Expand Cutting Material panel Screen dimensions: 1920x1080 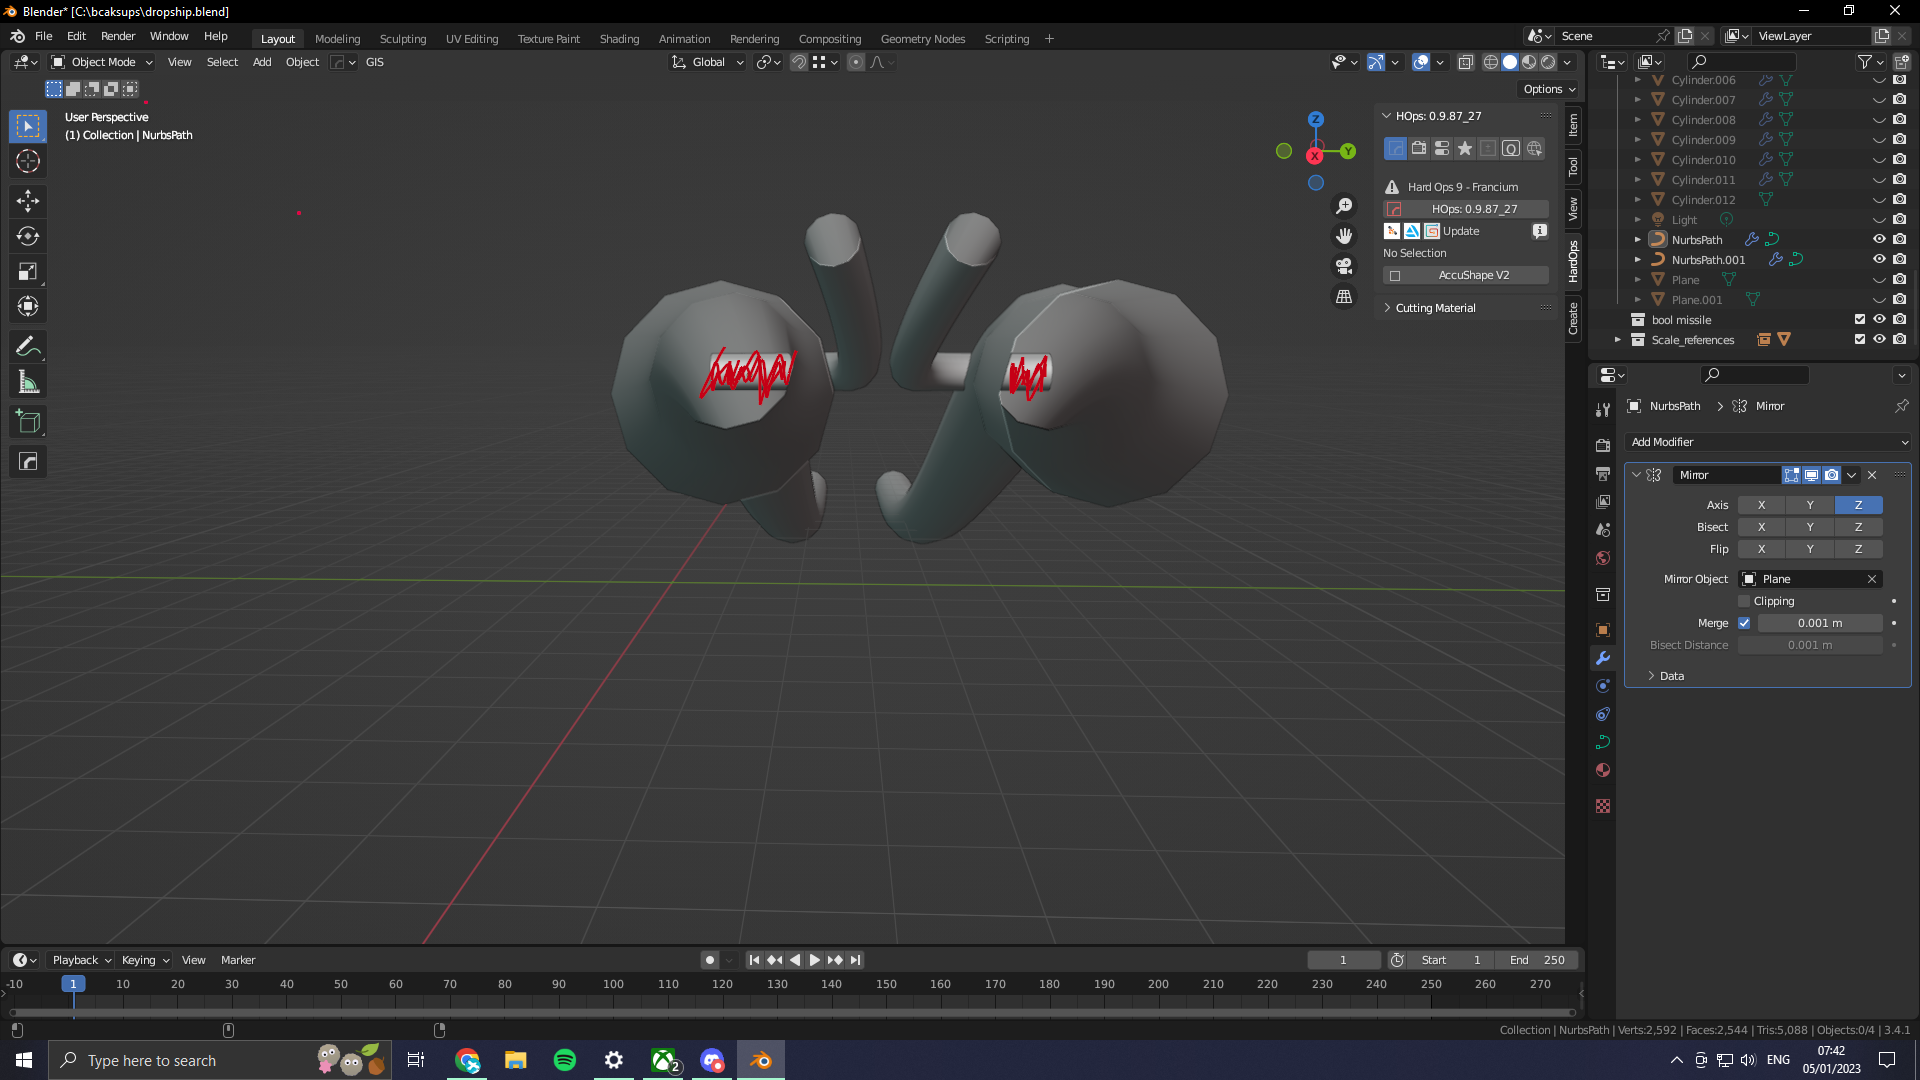(x=1435, y=308)
